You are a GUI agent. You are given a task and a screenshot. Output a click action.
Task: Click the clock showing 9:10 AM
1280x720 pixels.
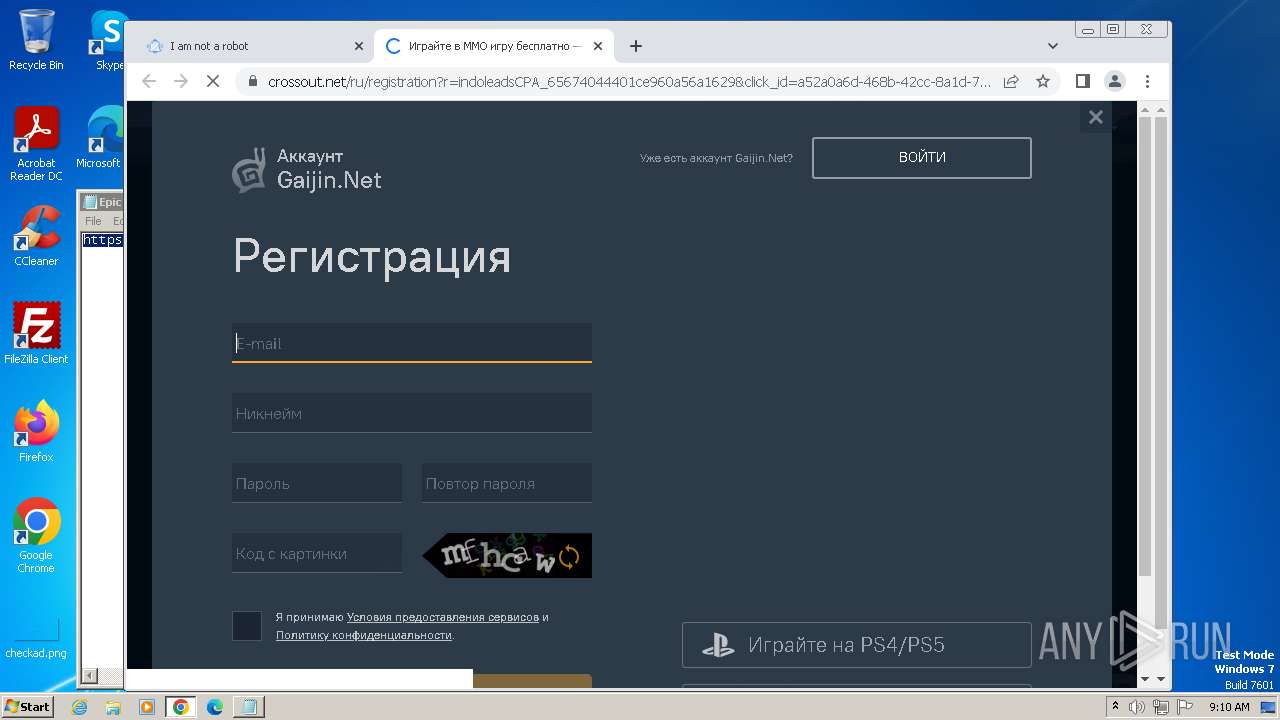click(x=1229, y=707)
